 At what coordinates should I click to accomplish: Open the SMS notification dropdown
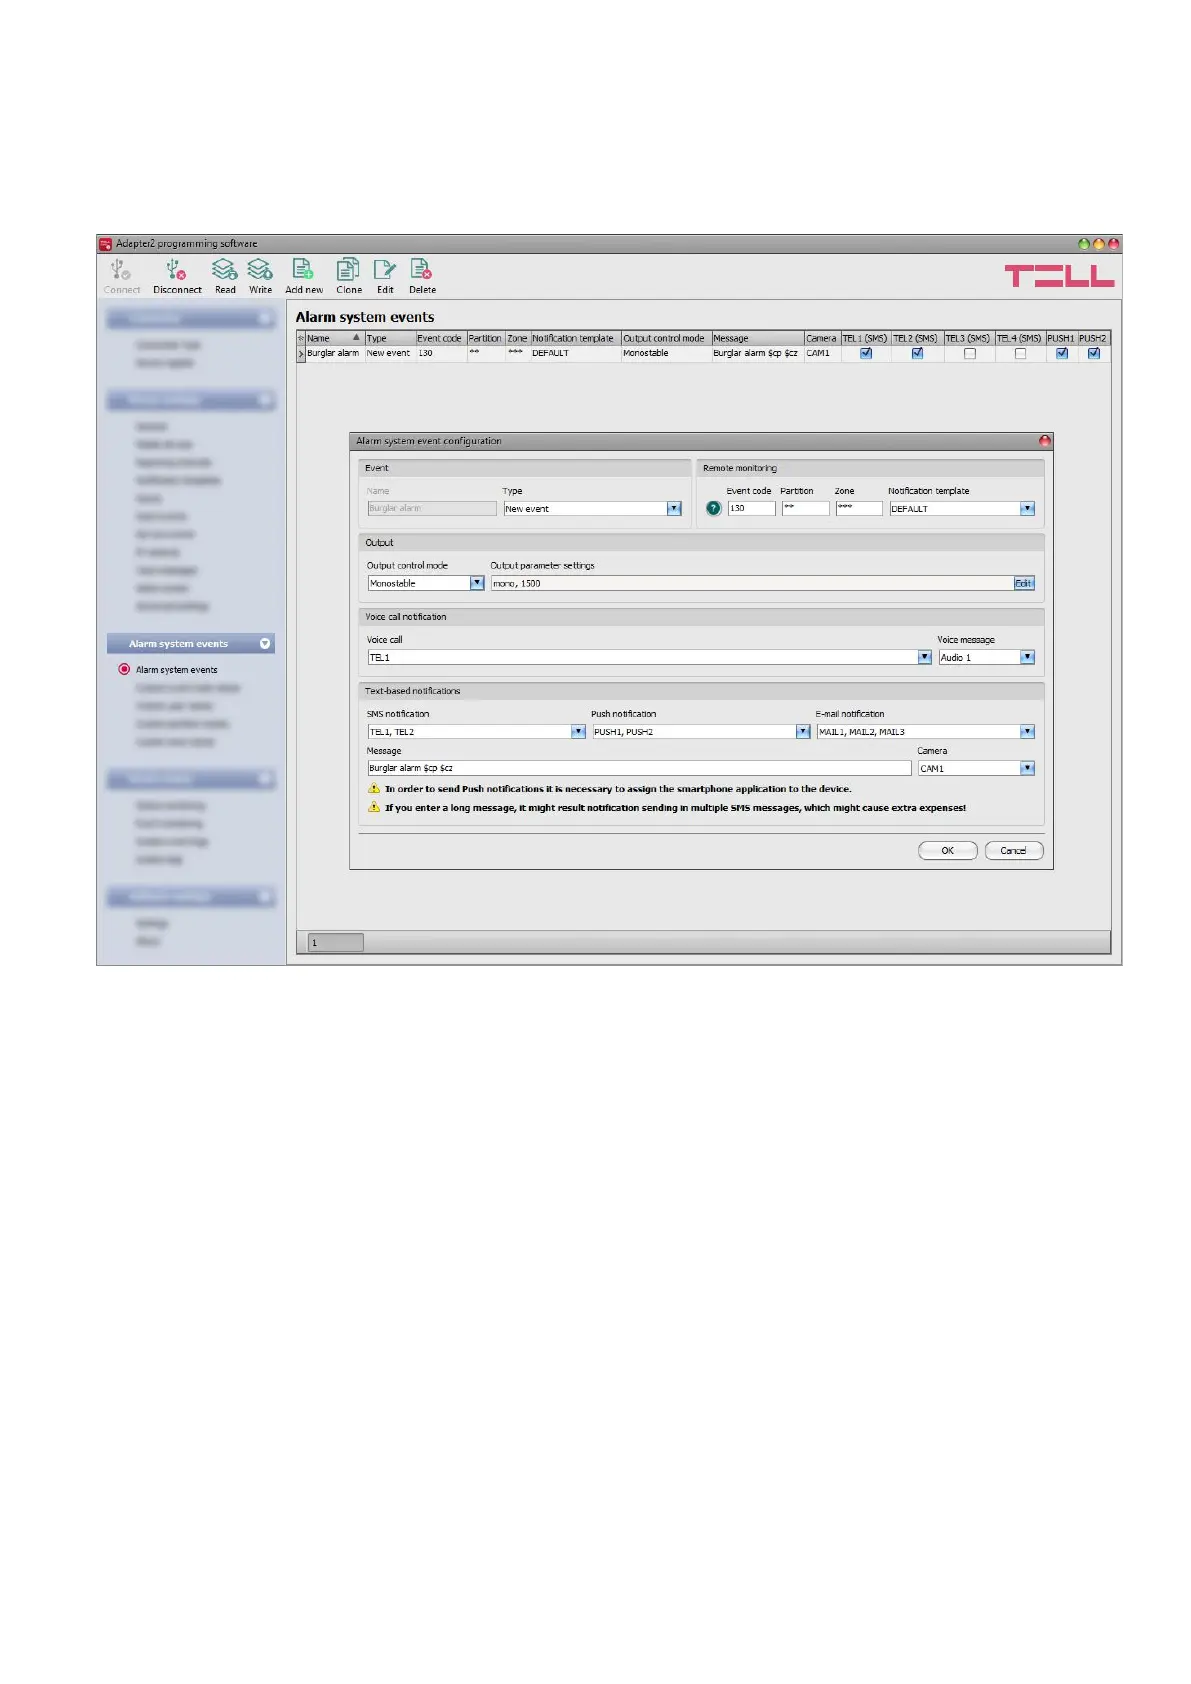point(578,731)
